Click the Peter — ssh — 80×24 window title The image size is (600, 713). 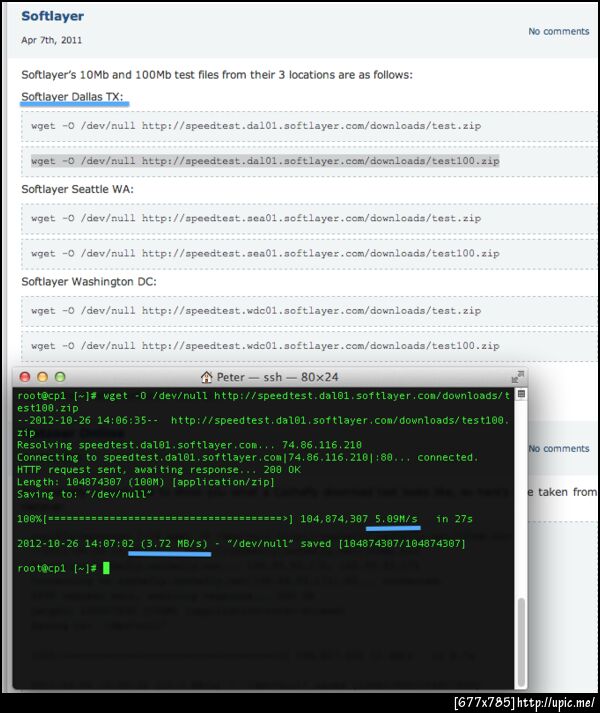click(277, 377)
